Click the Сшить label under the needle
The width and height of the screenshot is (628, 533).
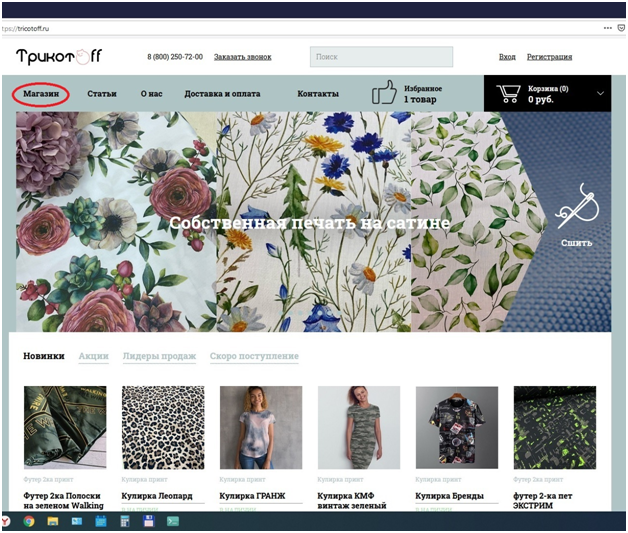pyautogui.click(x=576, y=243)
